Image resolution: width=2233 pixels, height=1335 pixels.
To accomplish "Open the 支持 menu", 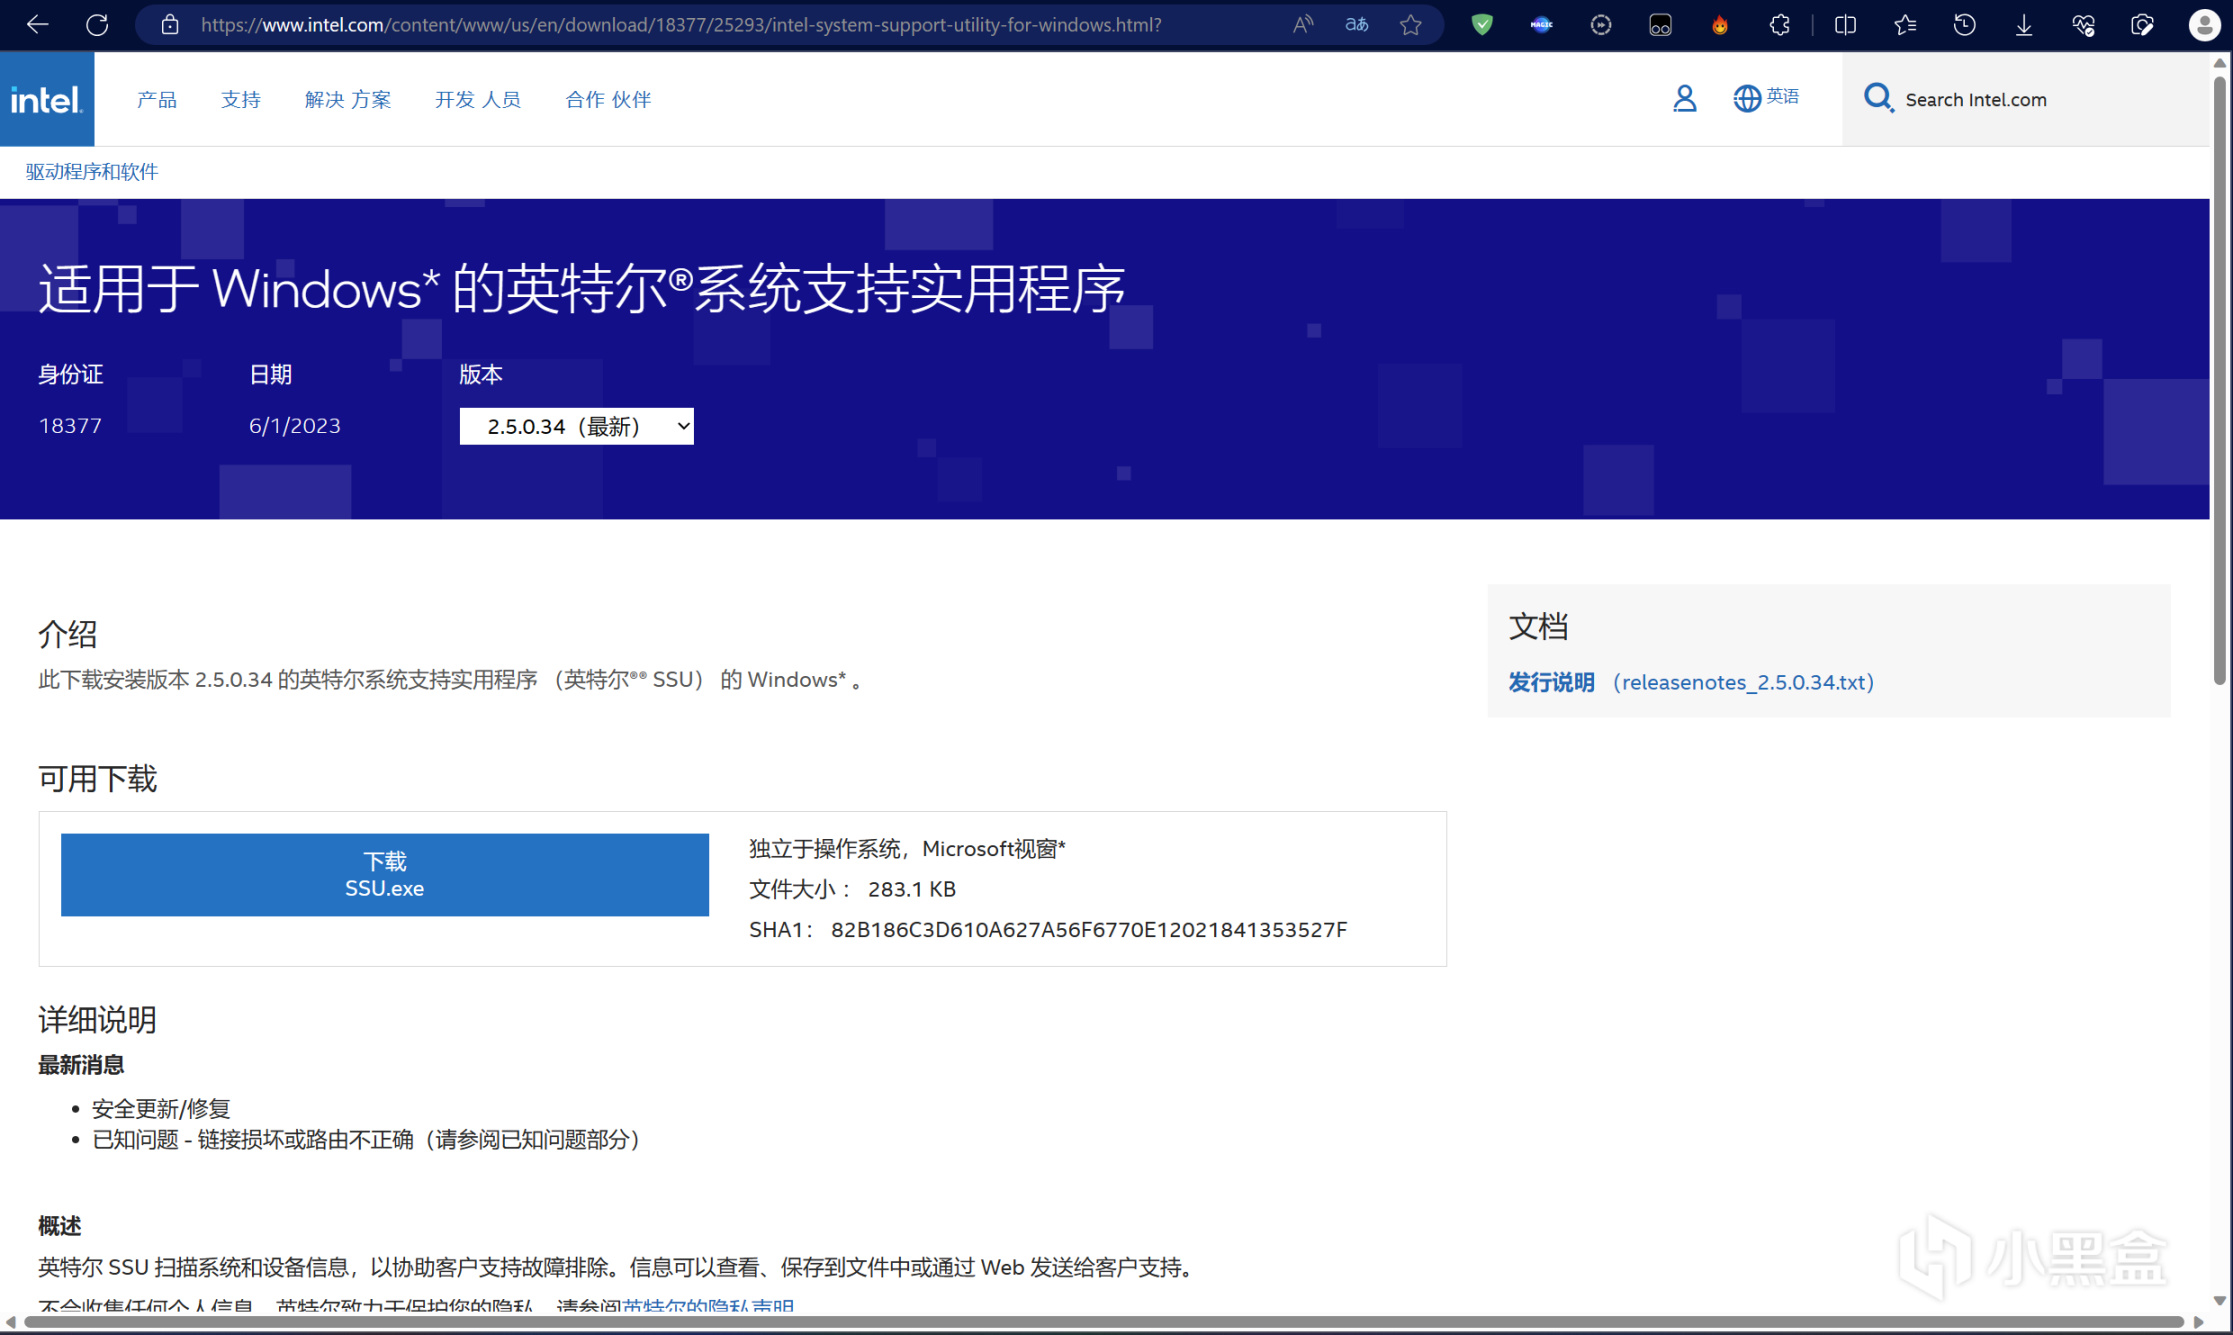I will [241, 99].
